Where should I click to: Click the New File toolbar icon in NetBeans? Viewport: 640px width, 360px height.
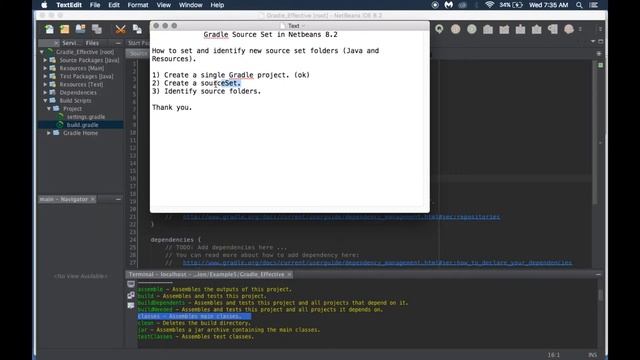point(49,29)
